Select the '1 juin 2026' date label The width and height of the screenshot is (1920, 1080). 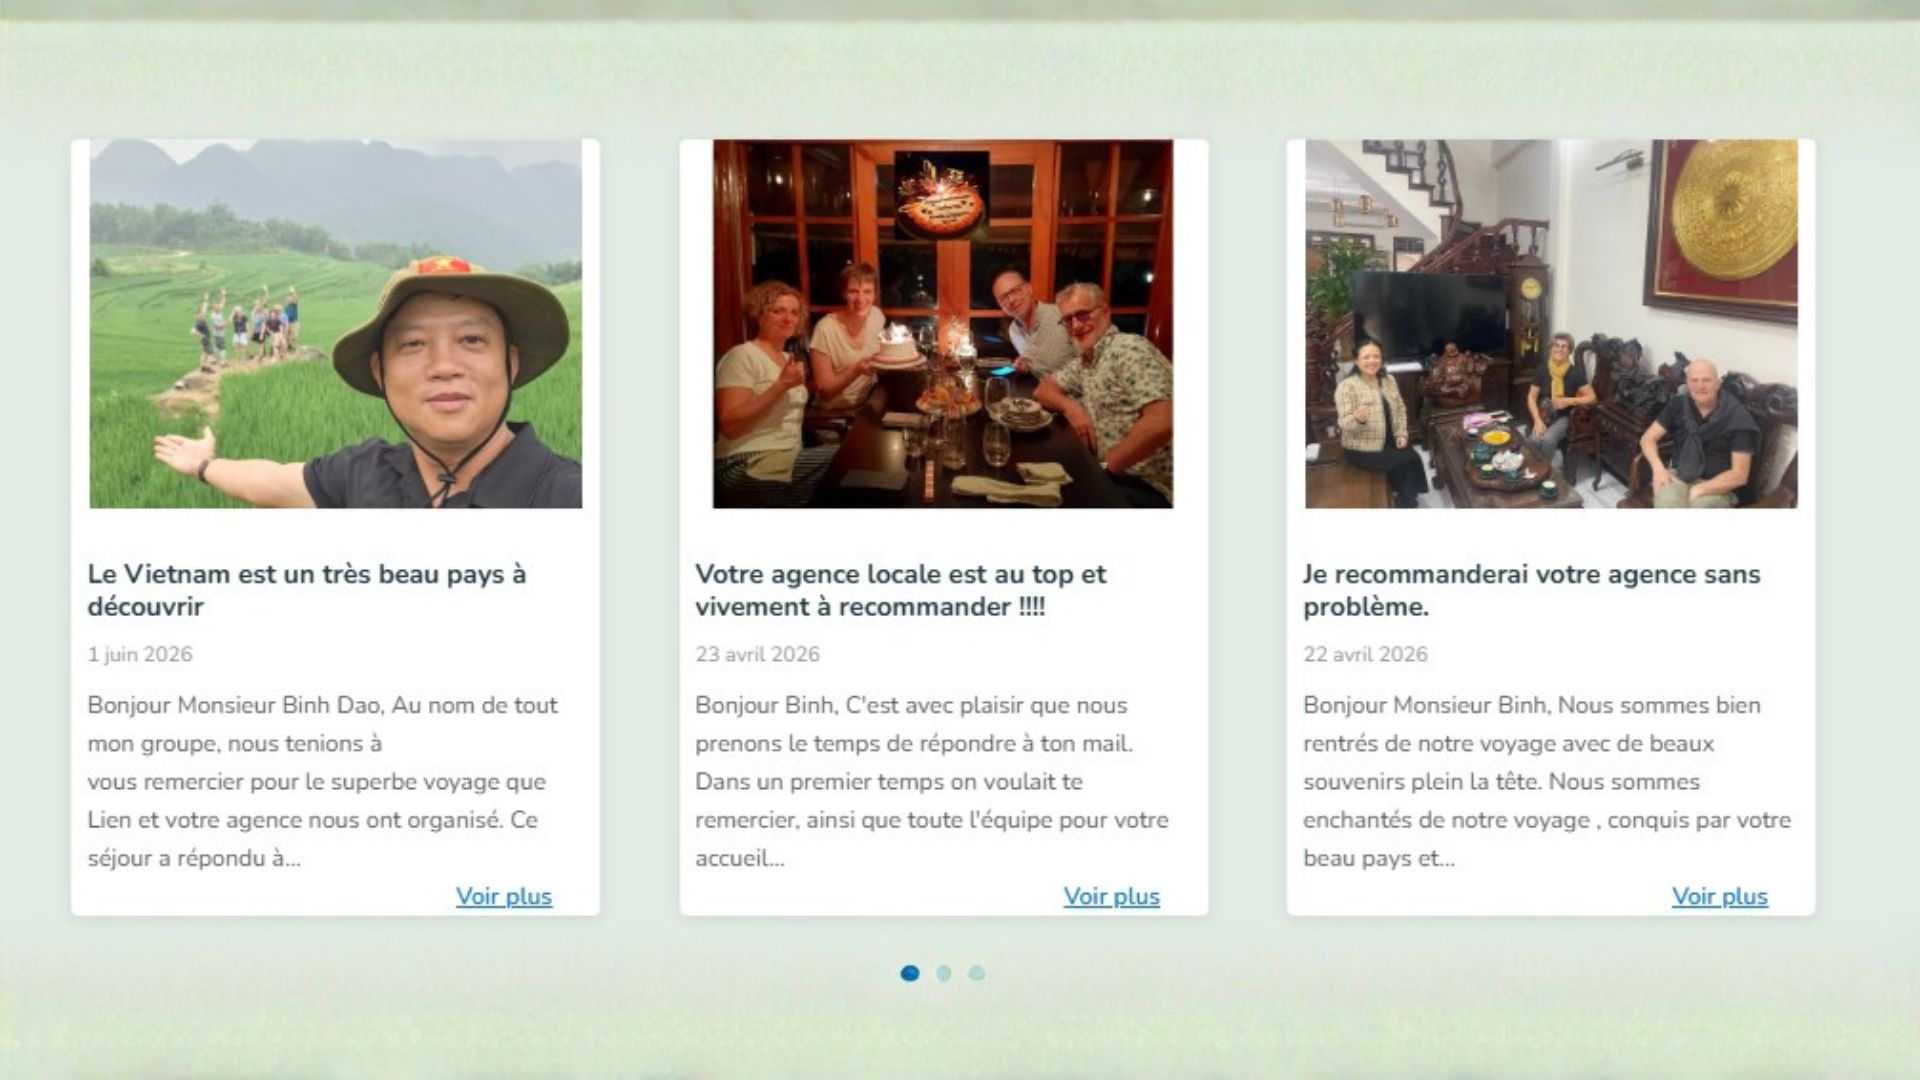(x=140, y=654)
